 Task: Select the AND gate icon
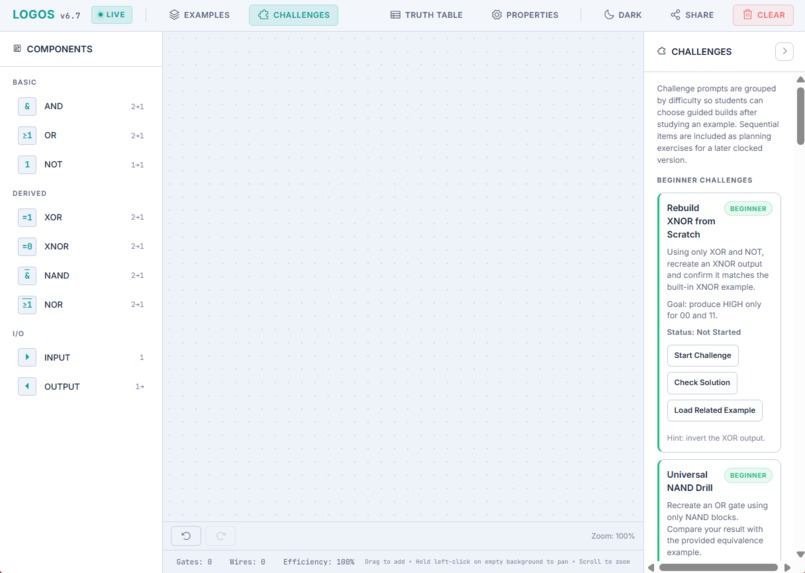pyautogui.click(x=27, y=106)
